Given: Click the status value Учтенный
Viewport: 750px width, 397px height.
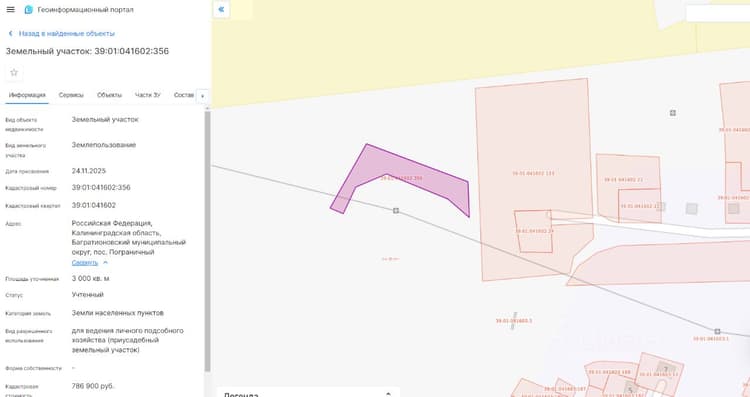Looking at the screenshot, I should (x=88, y=295).
